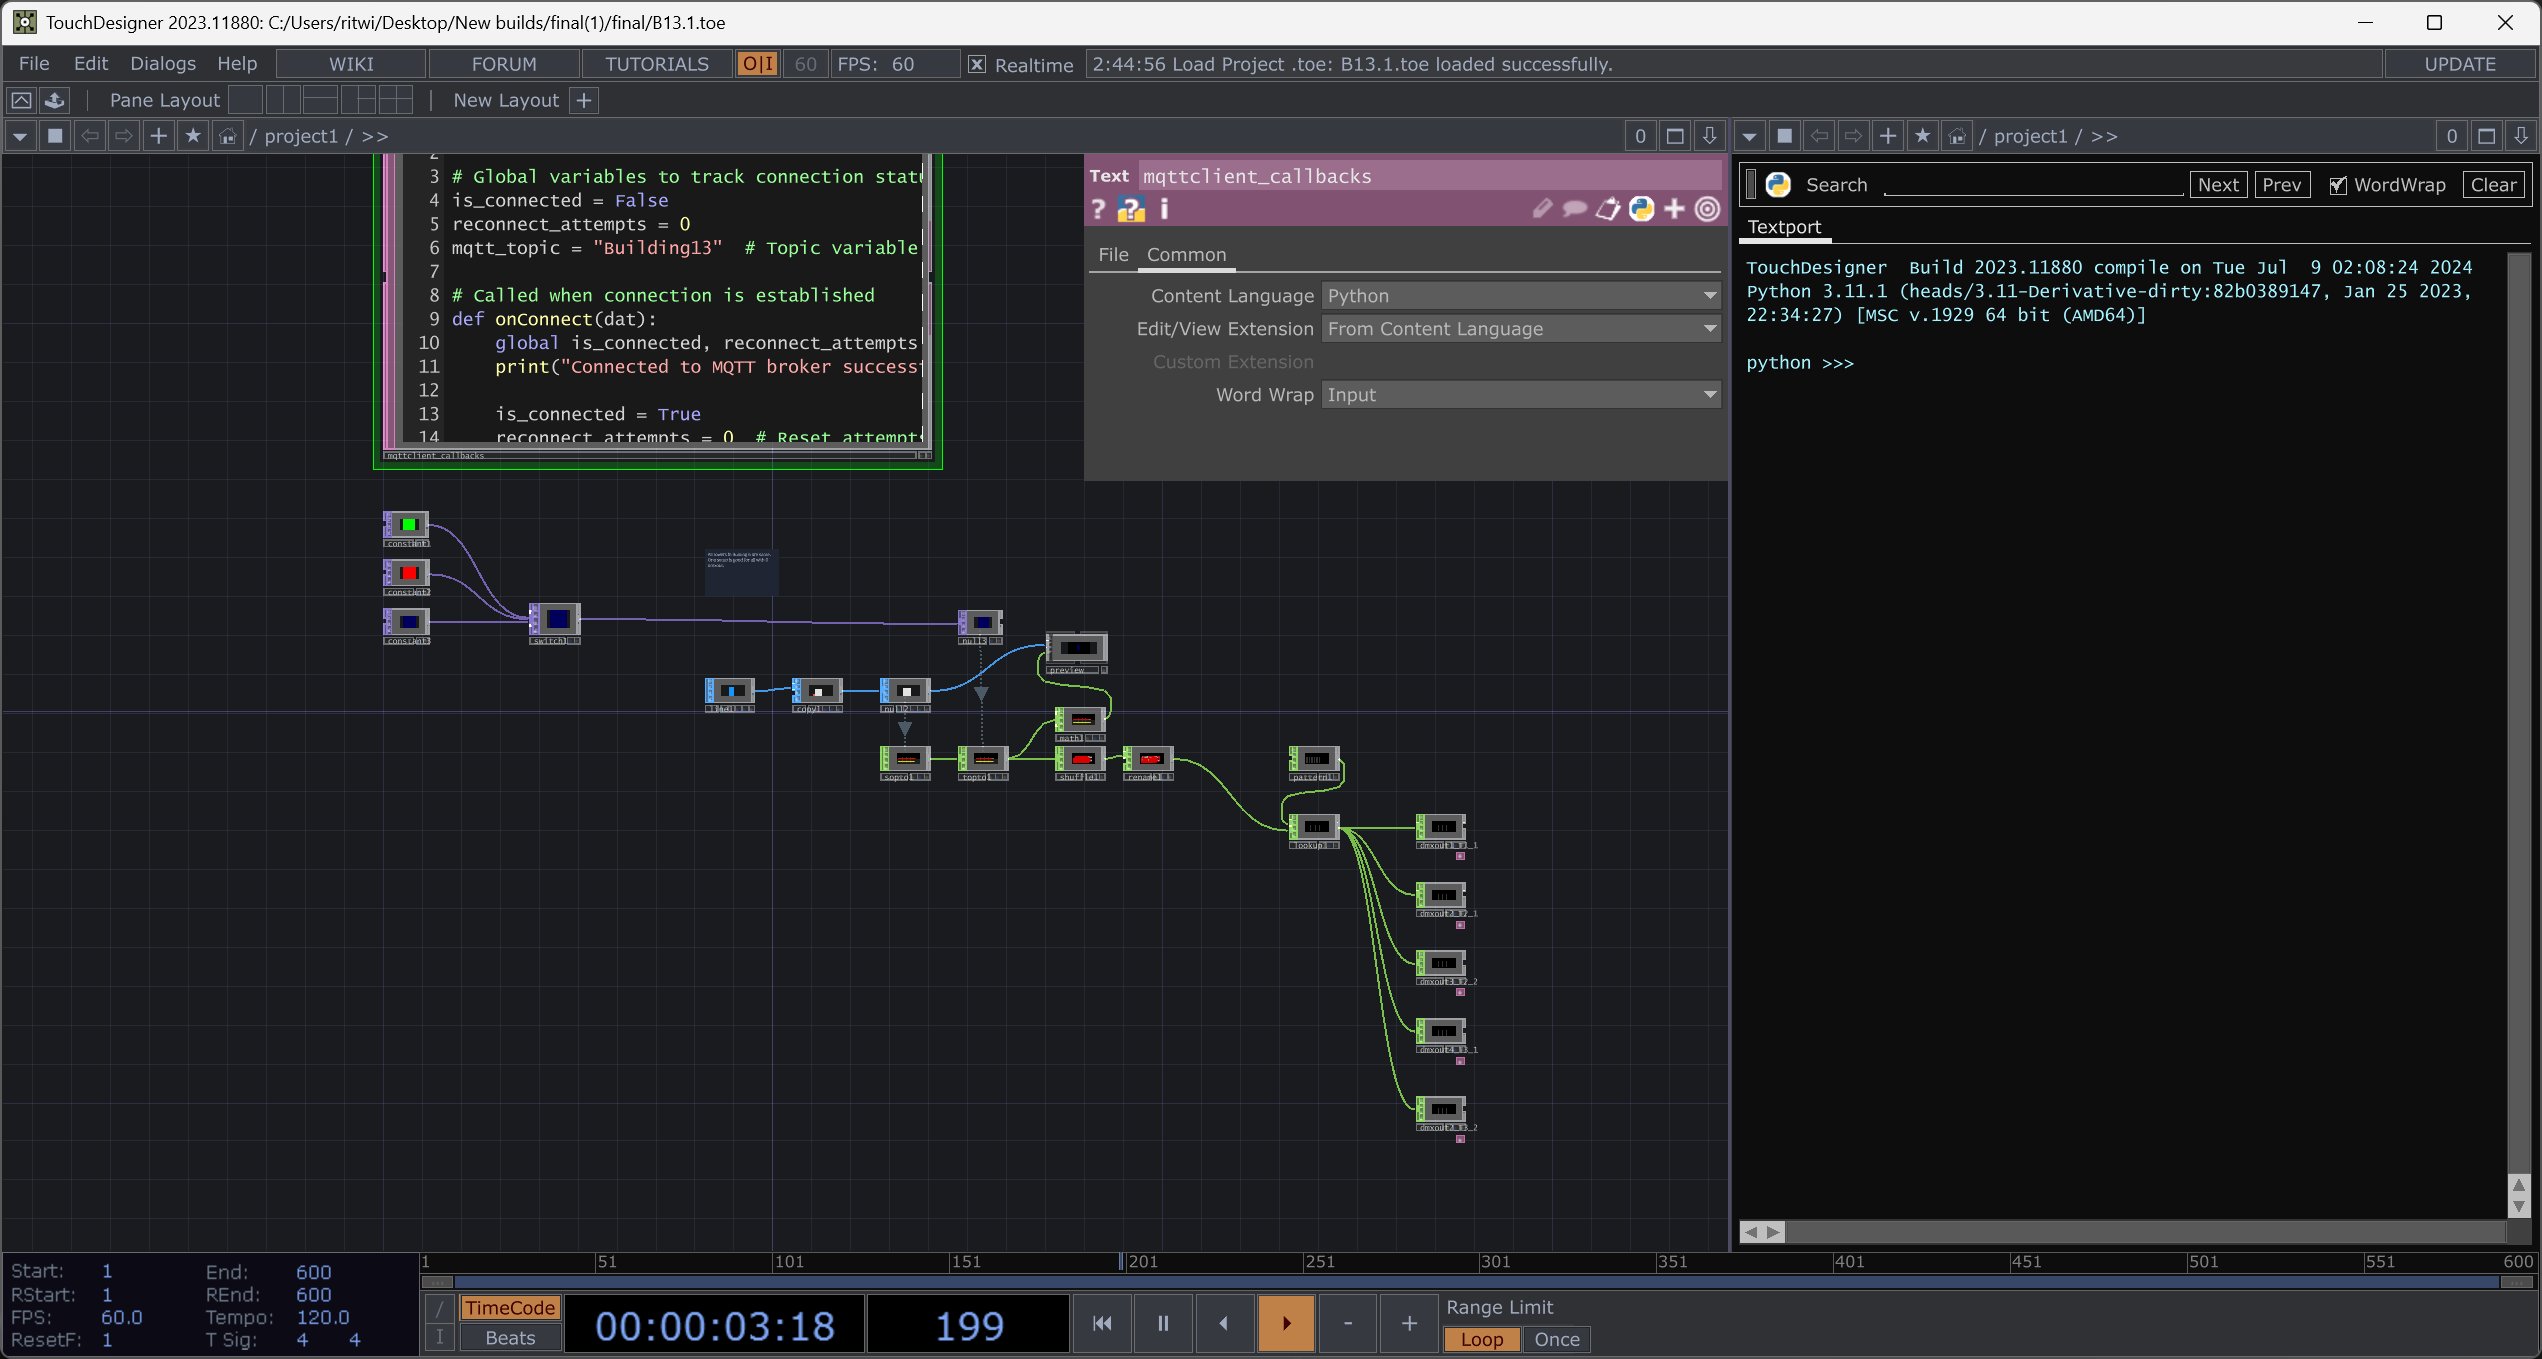Open the File menu

[33, 64]
